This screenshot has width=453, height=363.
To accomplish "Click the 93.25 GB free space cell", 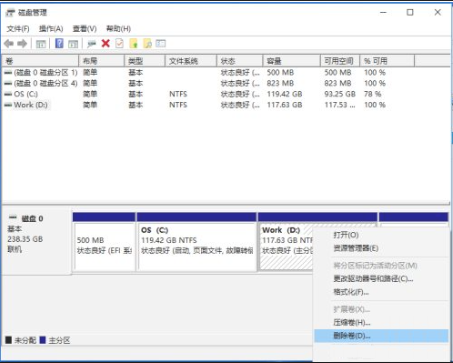I will 340,94.
